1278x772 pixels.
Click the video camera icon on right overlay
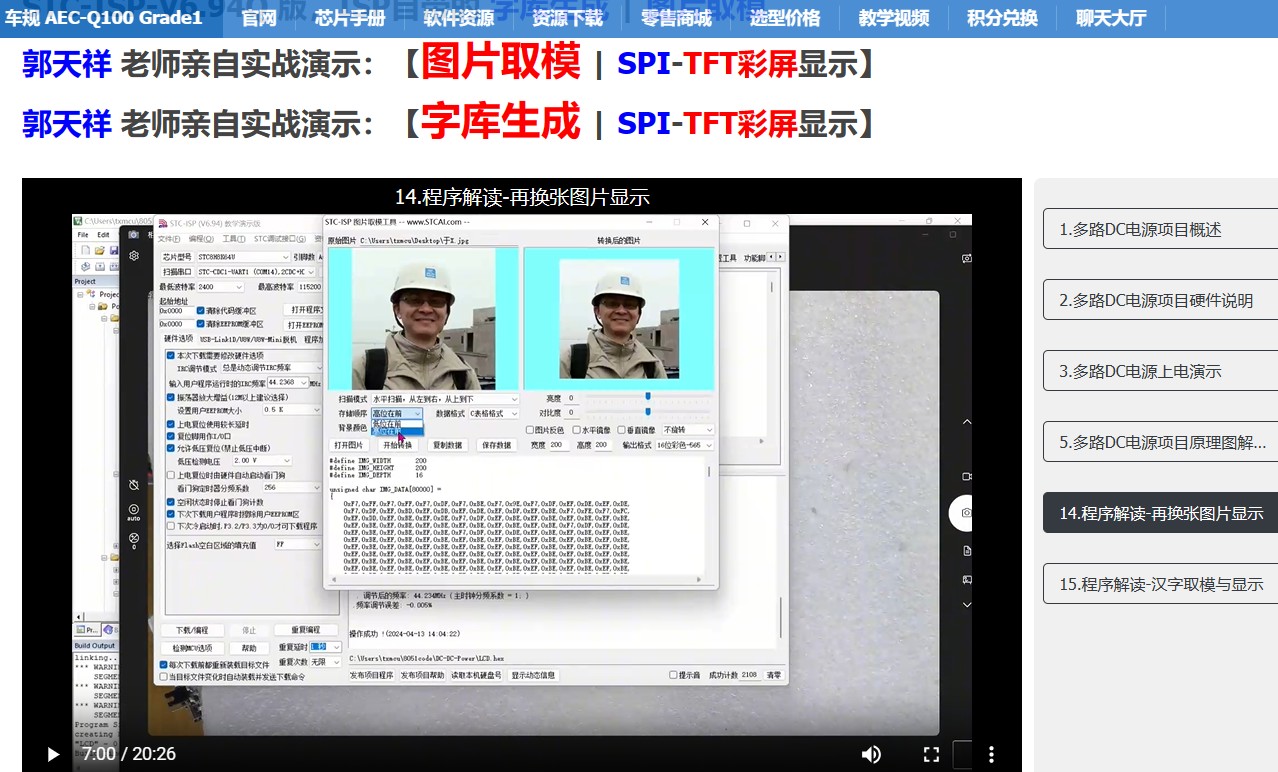tap(967, 476)
